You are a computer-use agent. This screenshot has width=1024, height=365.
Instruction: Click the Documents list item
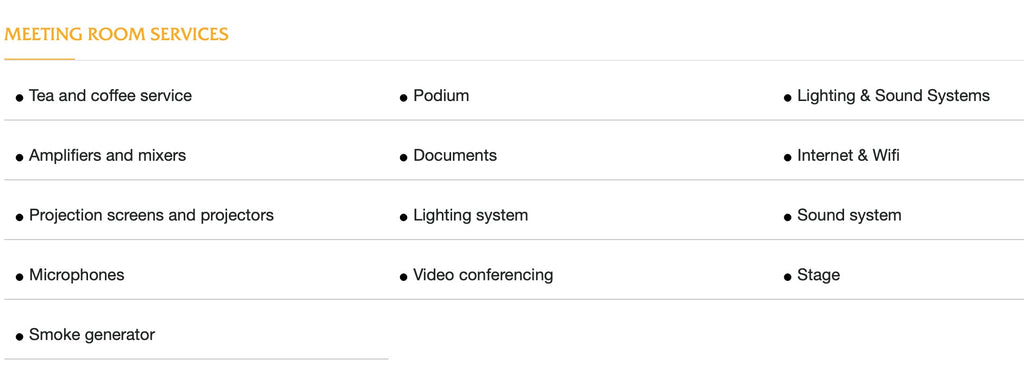(x=455, y=155)
